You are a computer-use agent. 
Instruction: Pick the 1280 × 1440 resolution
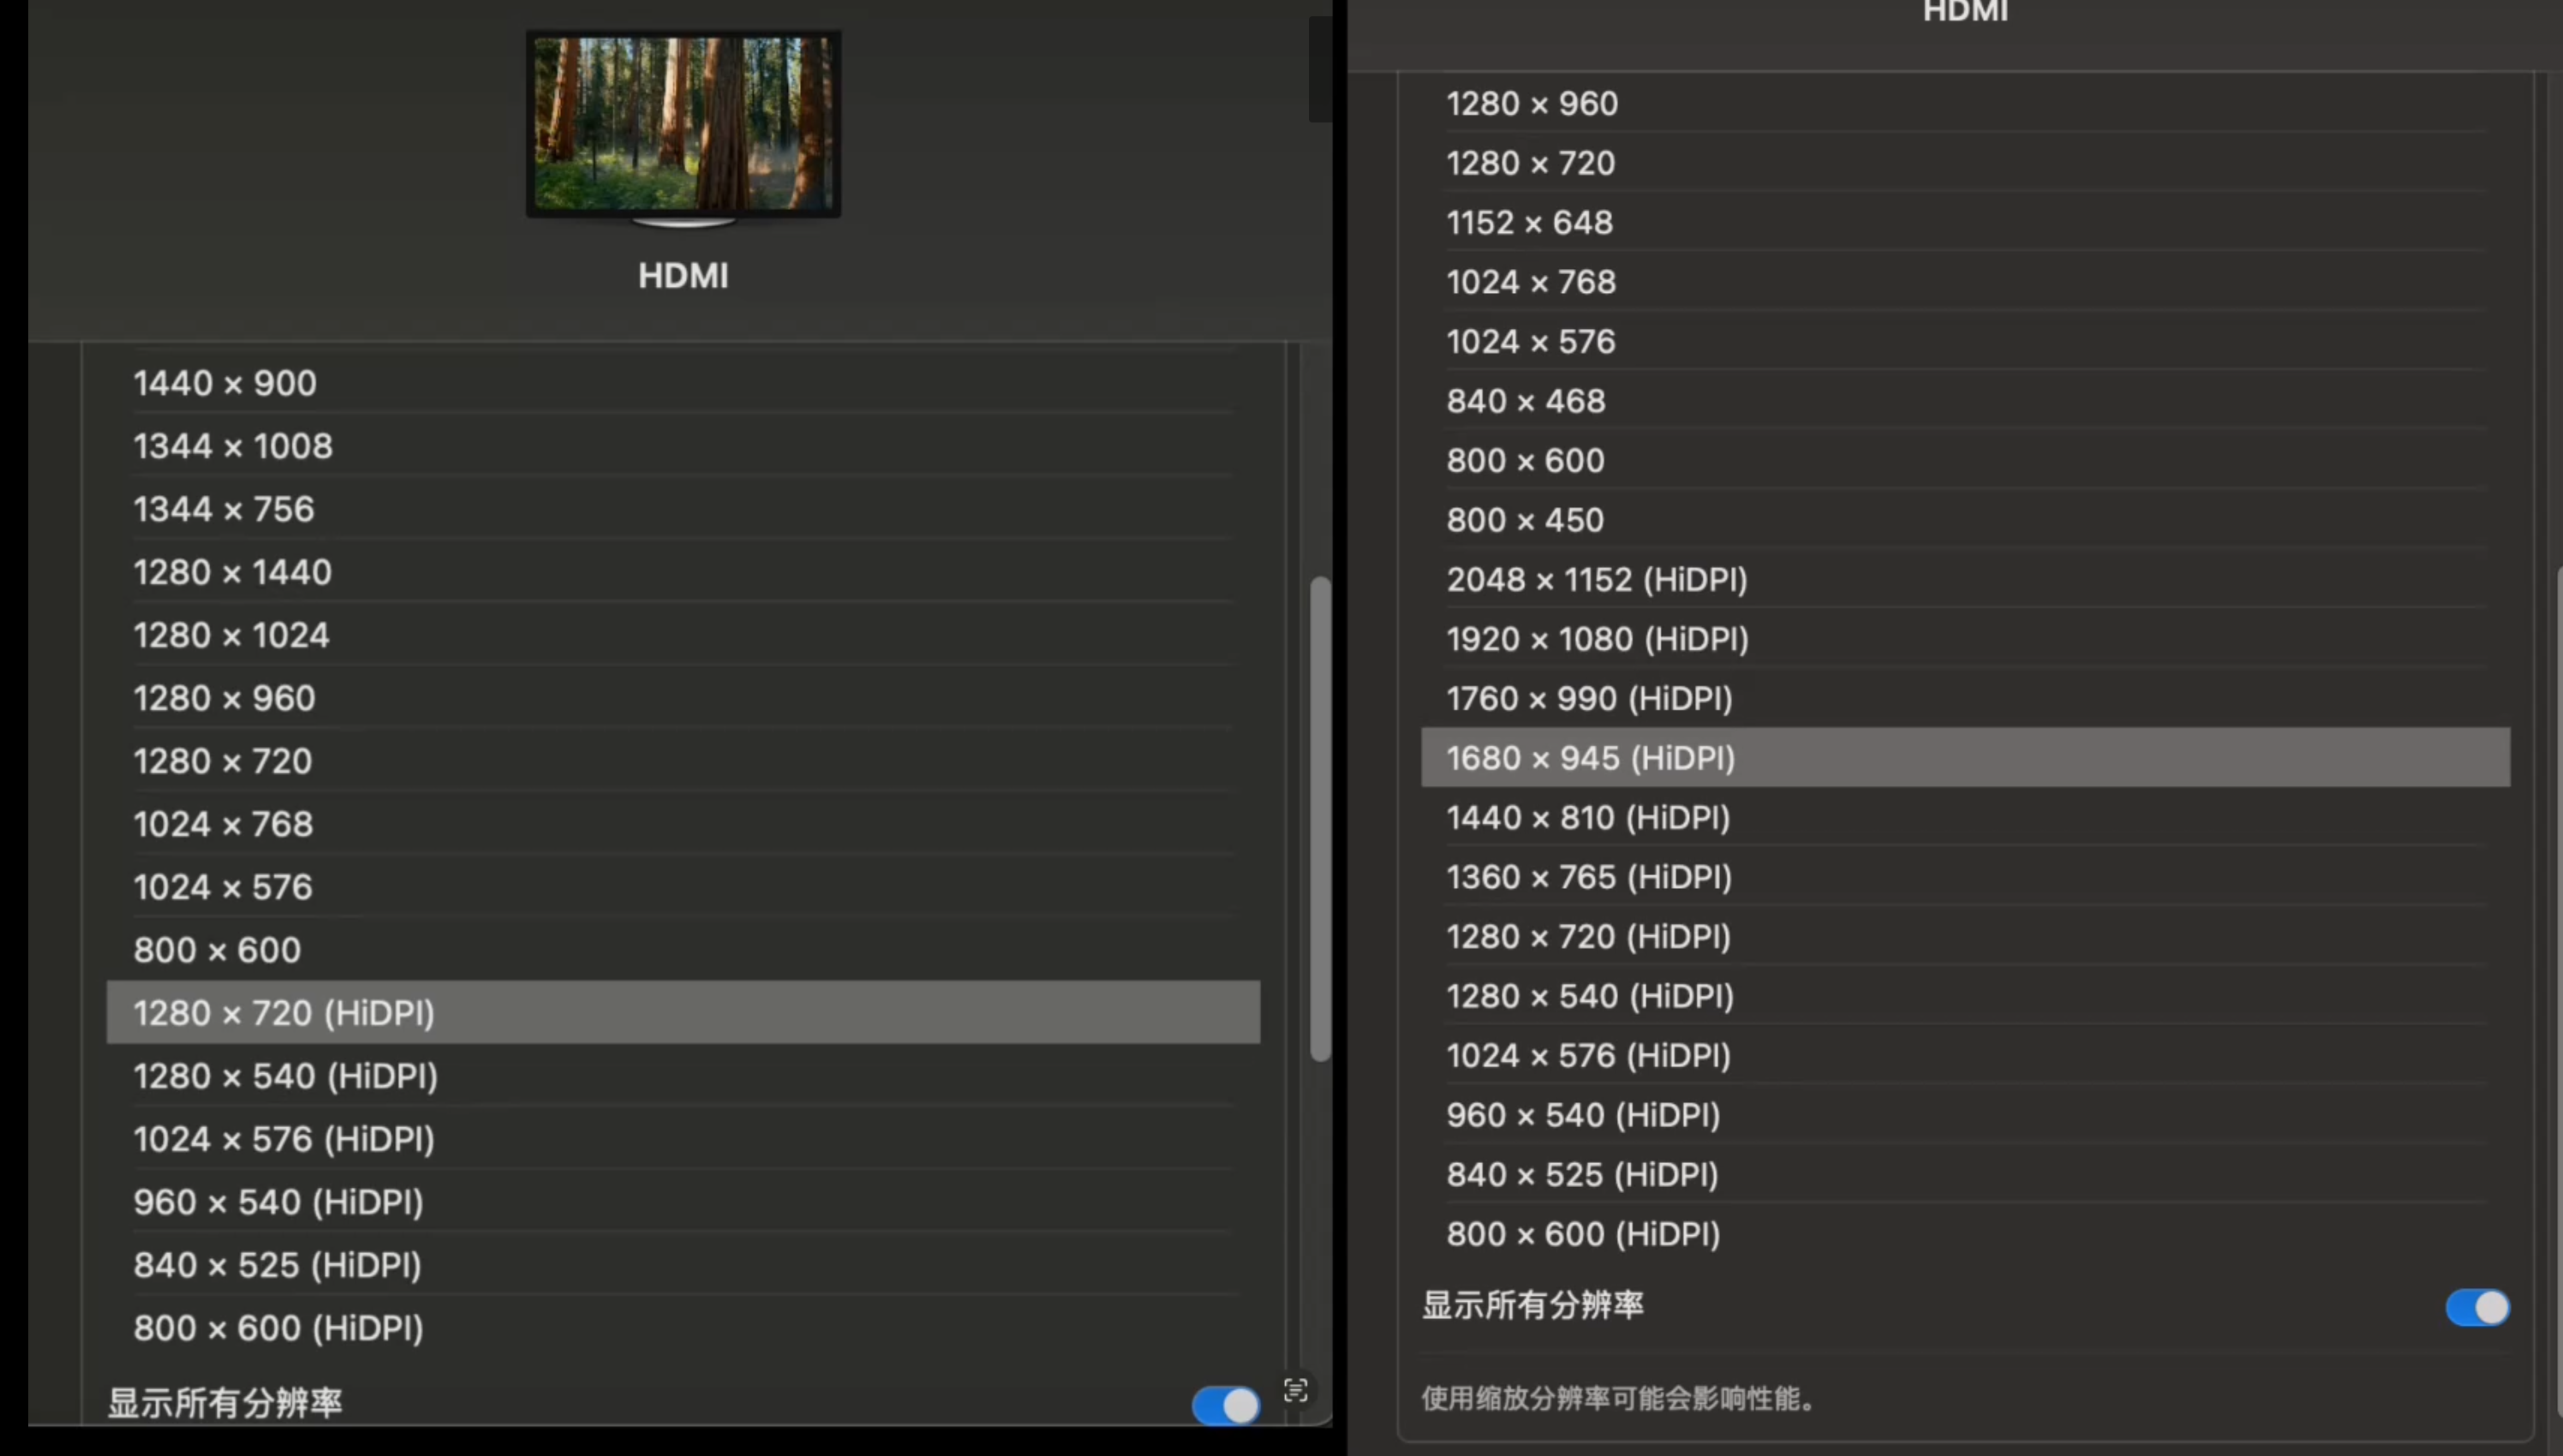232,572
